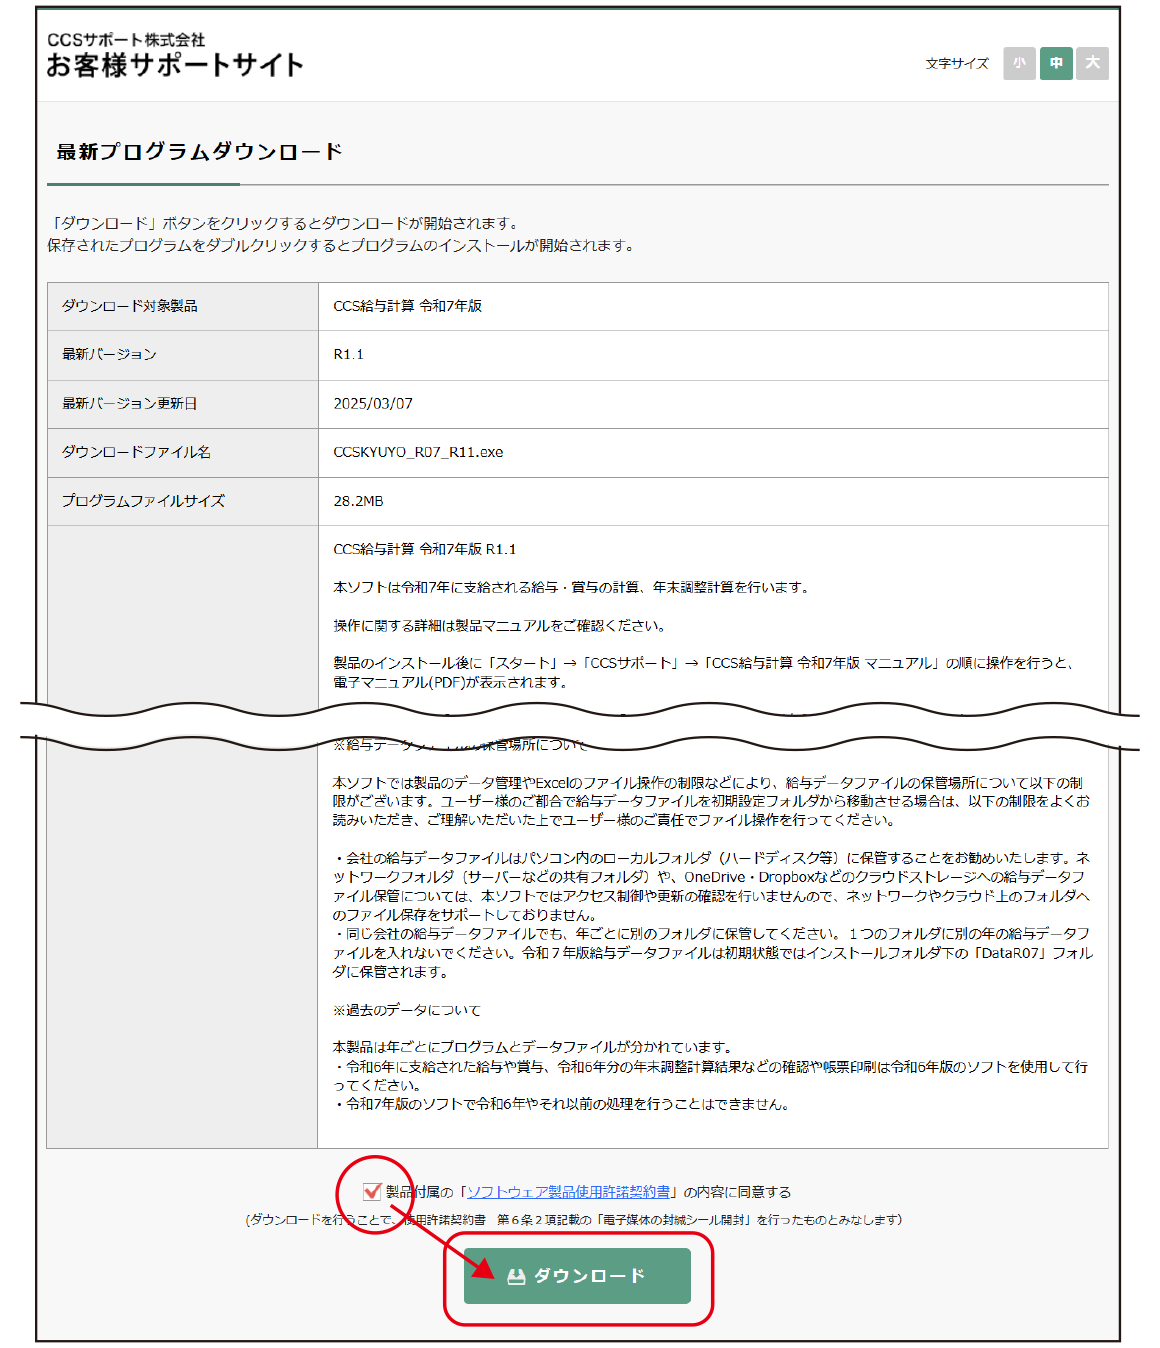Image resolution: width=1160 pixels, height=1348 pixels.
Task: Select the update date 2025/03/07
Action: point(373,403)
